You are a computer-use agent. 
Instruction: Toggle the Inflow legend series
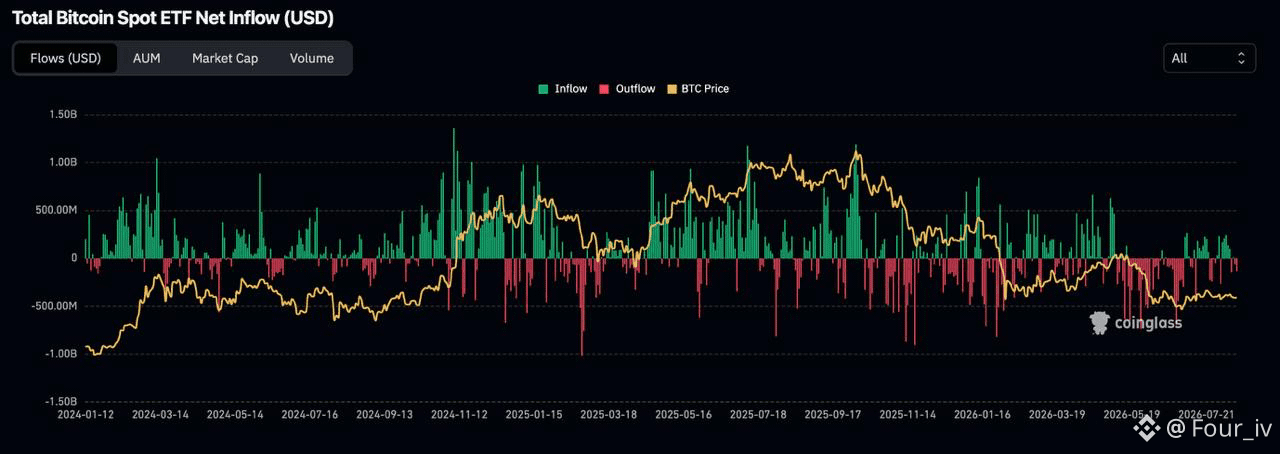pyautogui.click(x=563, y=89)
